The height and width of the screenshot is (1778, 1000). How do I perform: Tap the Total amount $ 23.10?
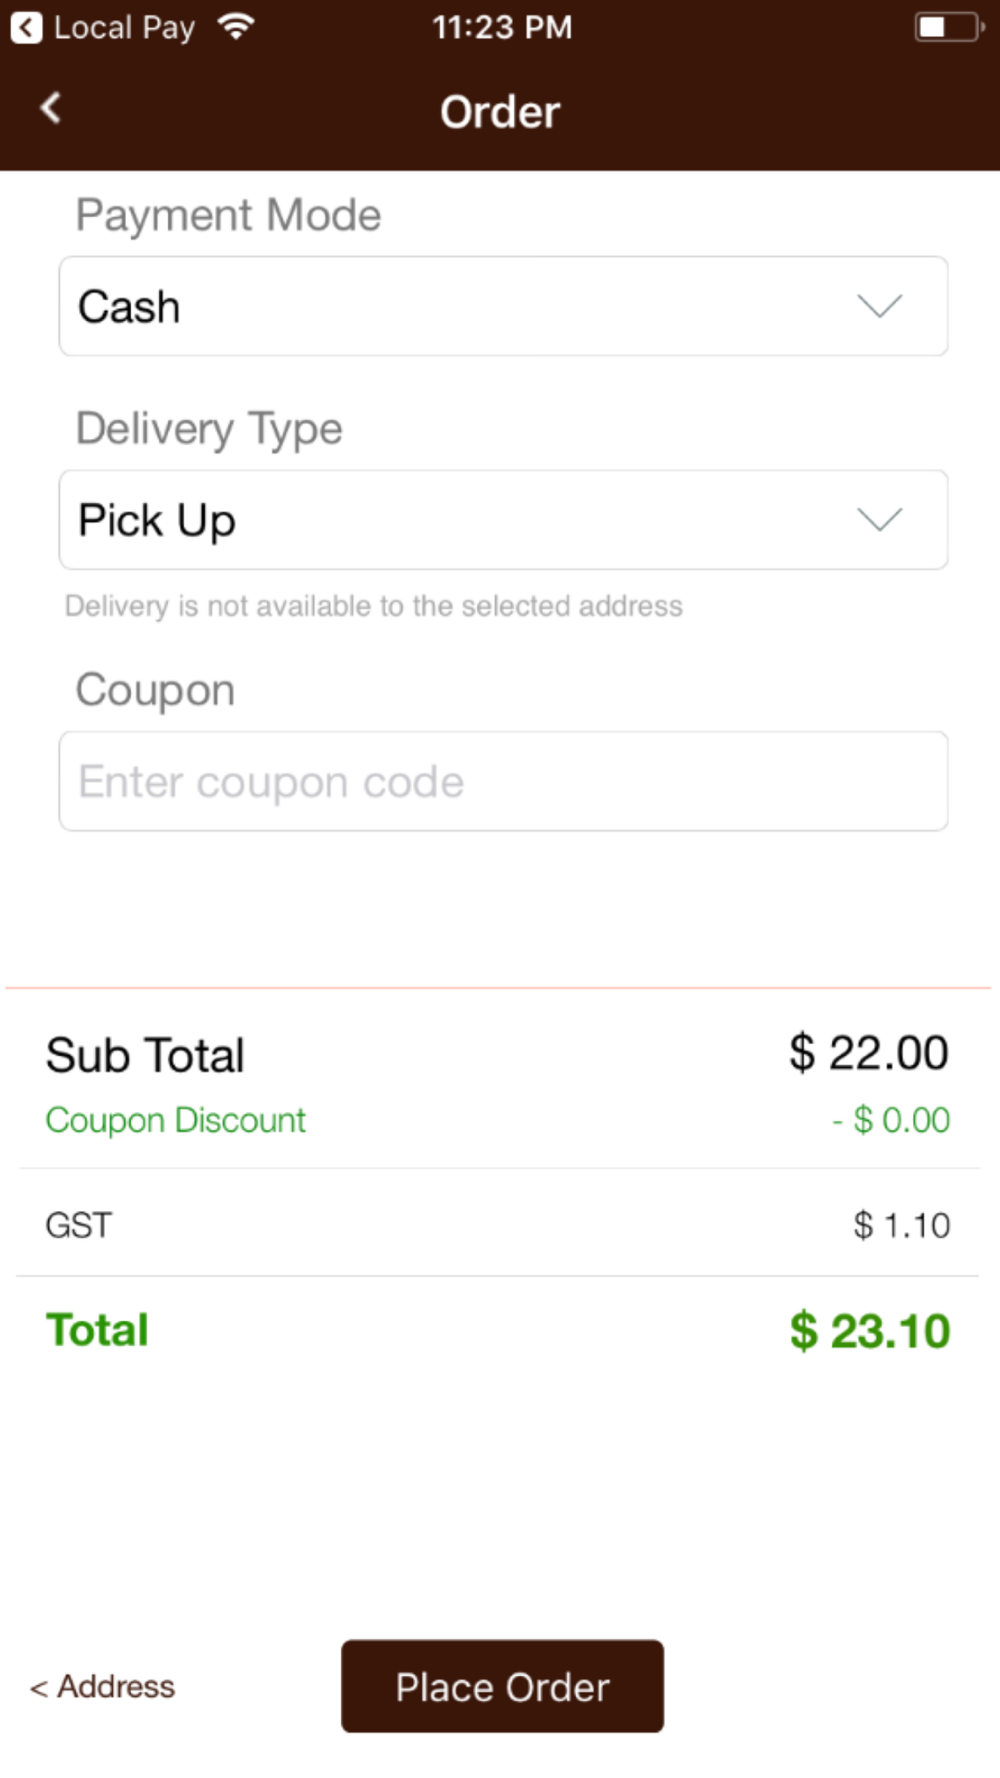870,1331
